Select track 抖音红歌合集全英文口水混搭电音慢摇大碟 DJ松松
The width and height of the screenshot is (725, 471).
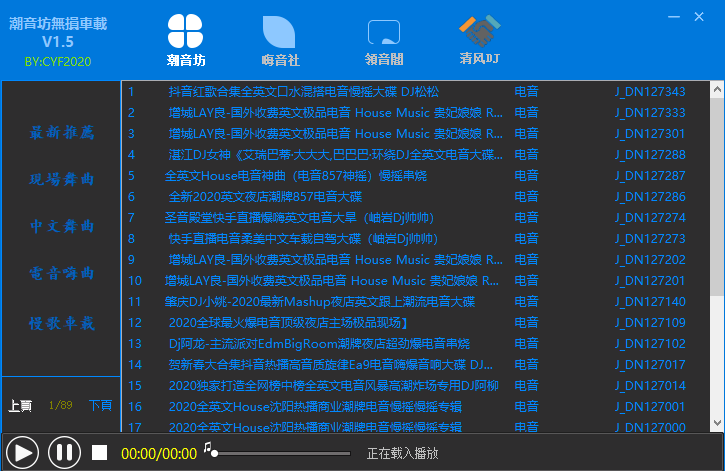click(x=303, y=92)
